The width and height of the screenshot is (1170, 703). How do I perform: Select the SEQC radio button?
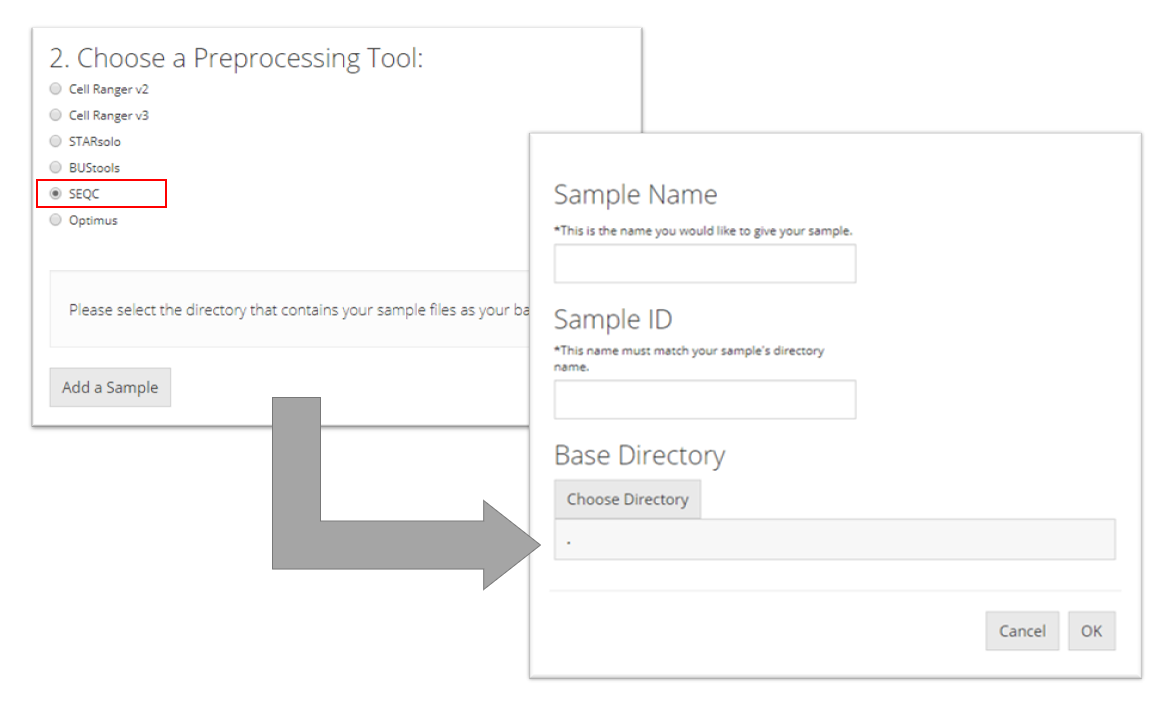56,194
